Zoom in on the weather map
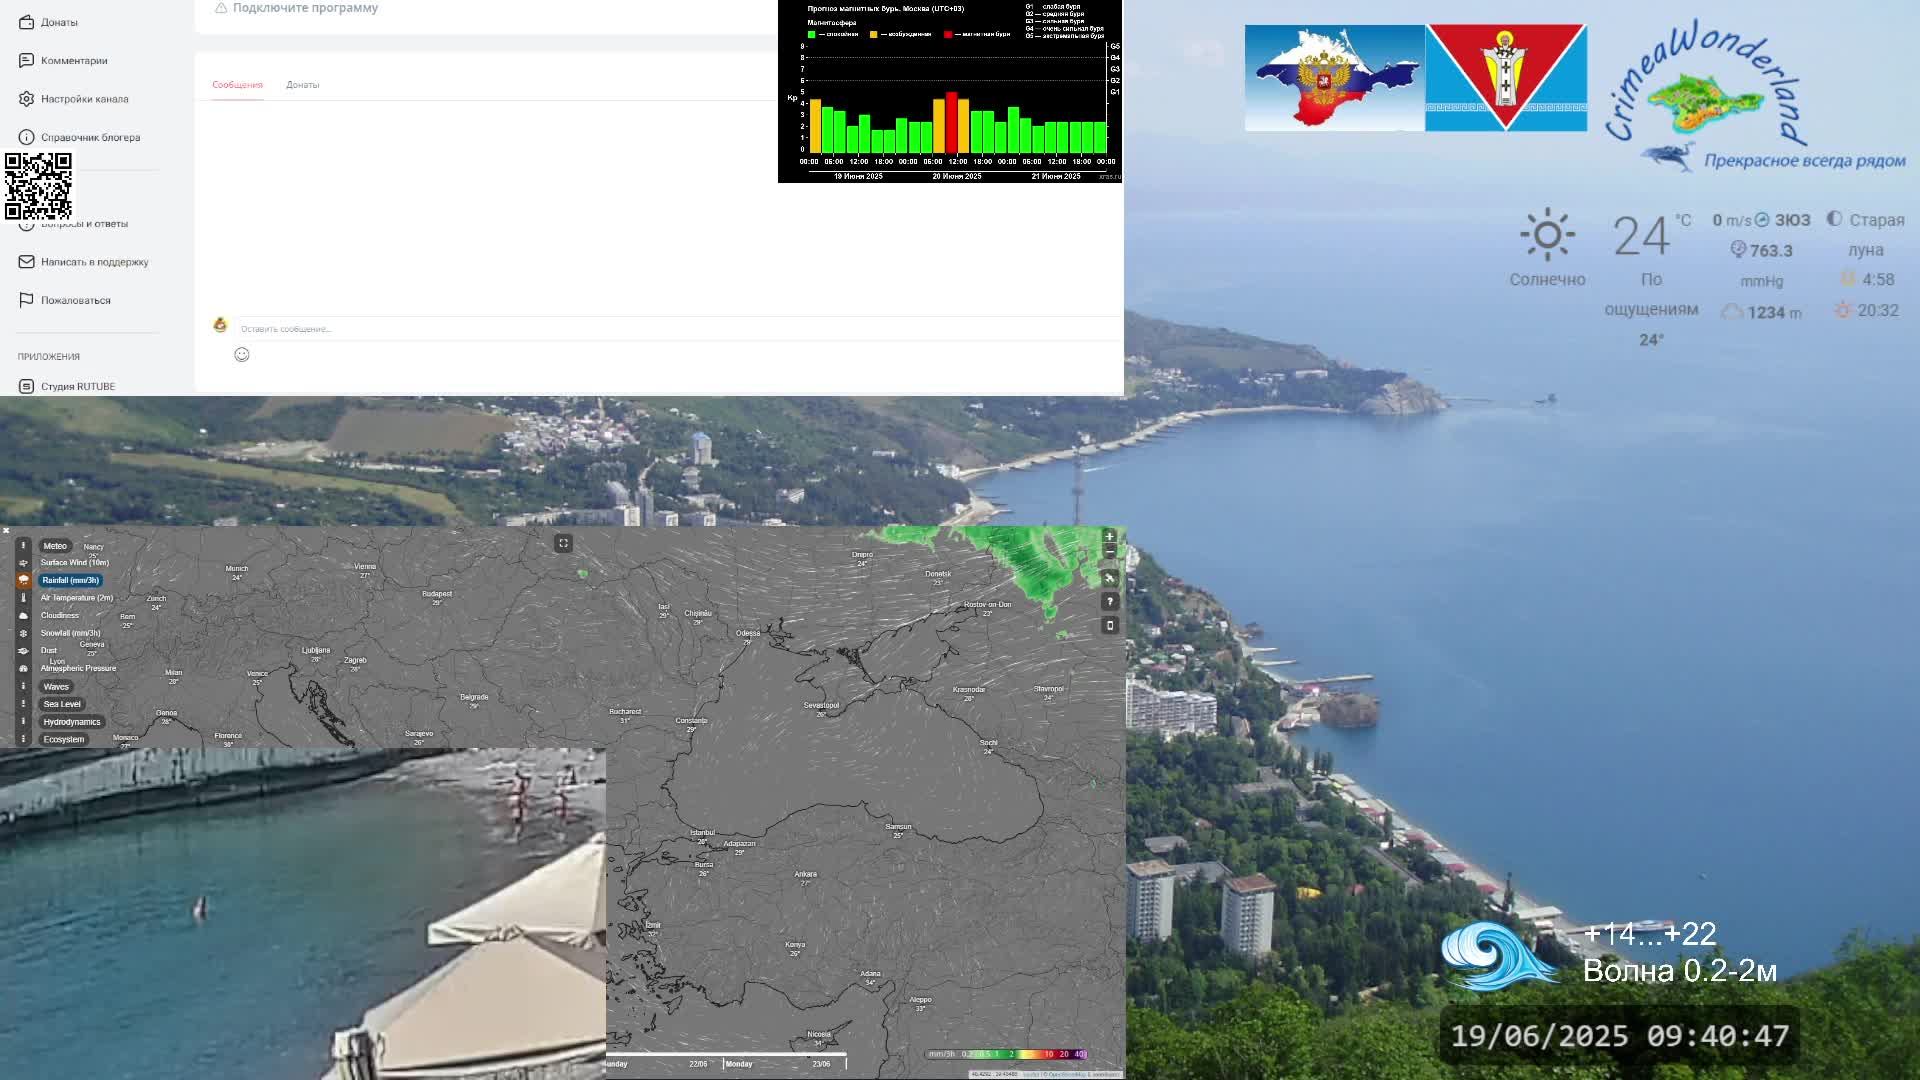 point(1109,537)
